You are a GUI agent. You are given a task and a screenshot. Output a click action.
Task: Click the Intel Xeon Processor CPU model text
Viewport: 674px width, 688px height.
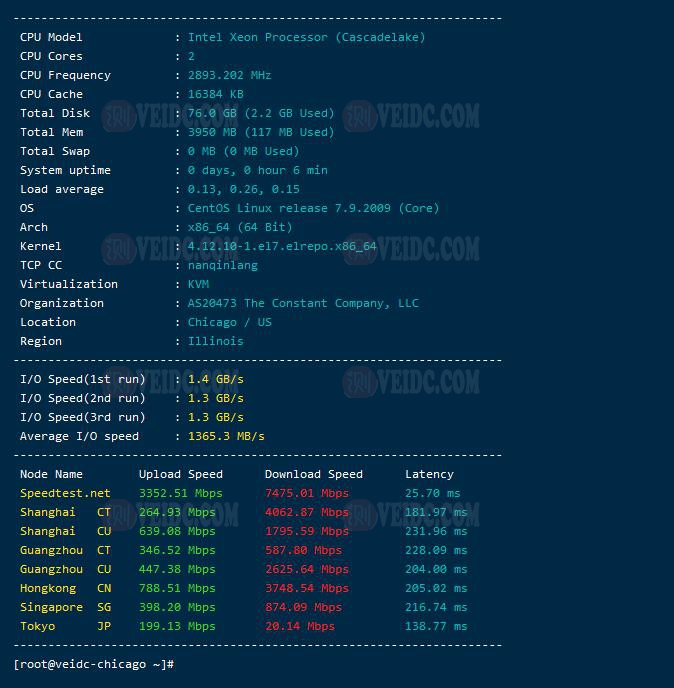[x=306, y=37]
